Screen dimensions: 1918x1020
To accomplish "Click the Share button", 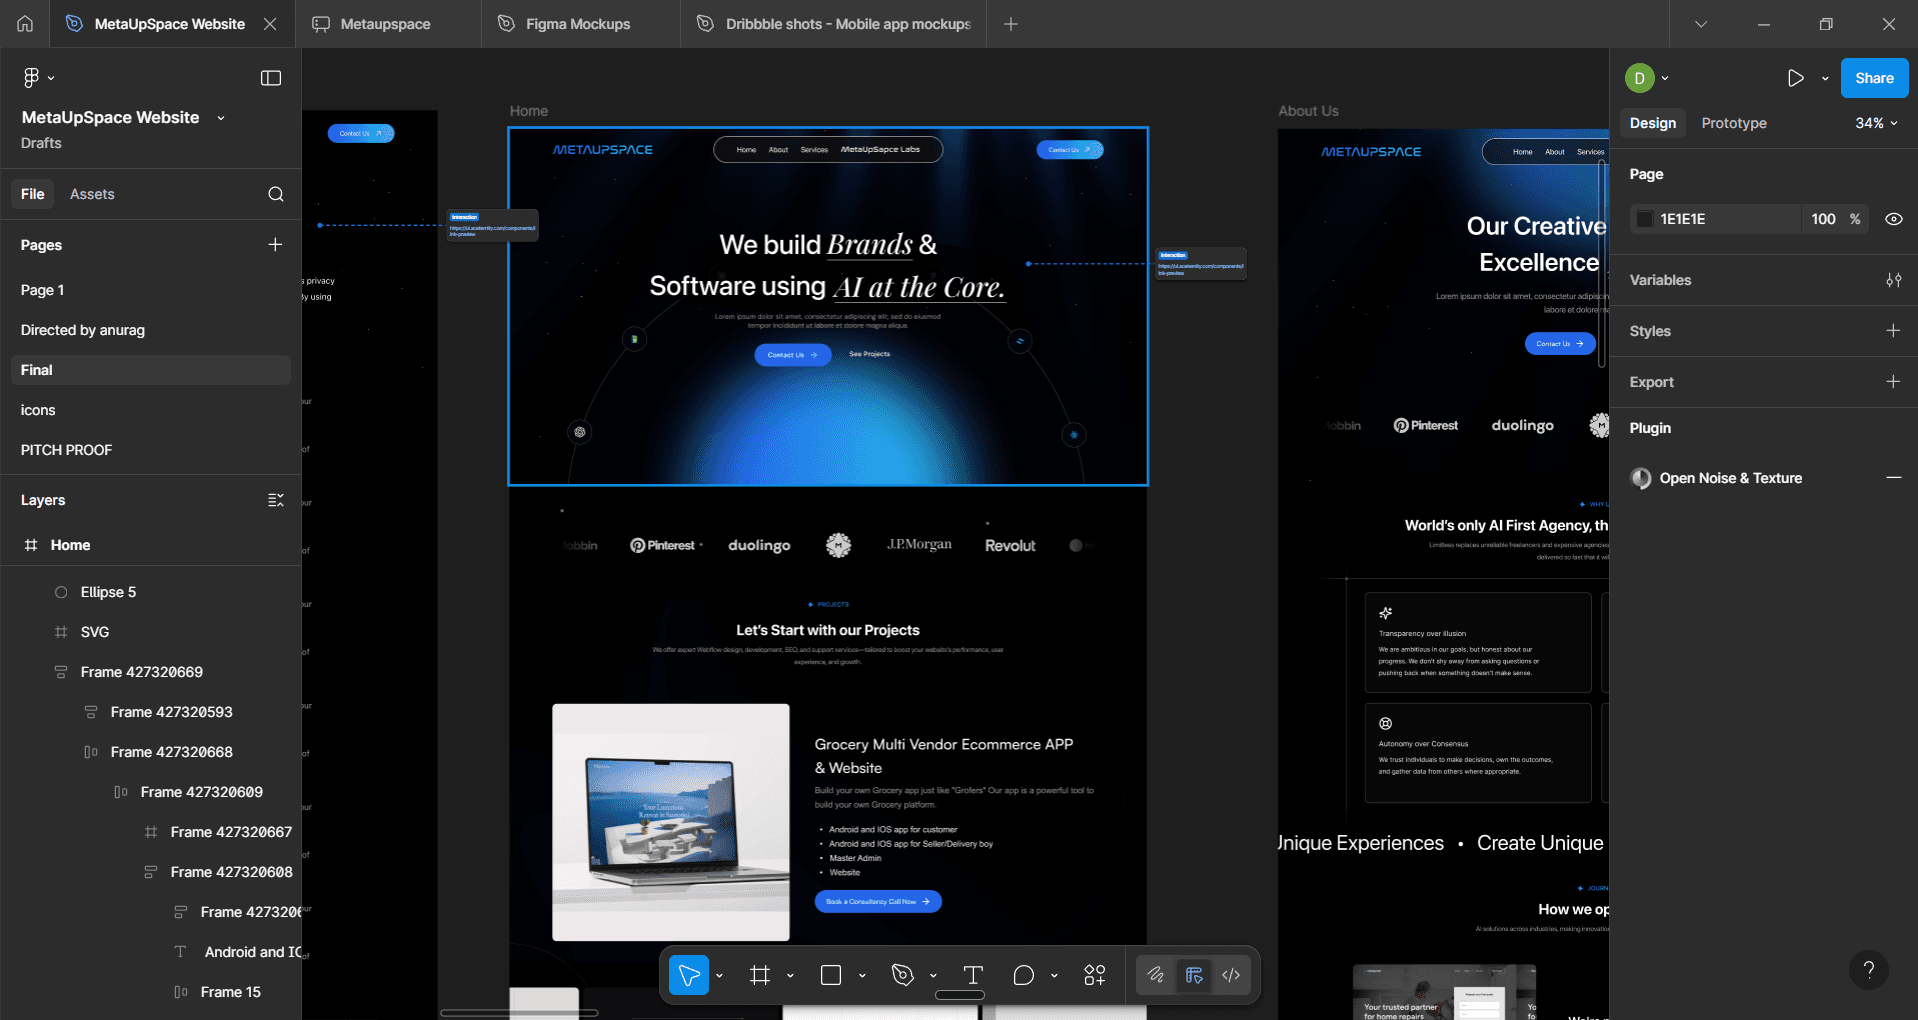I will pos(1874,78).
